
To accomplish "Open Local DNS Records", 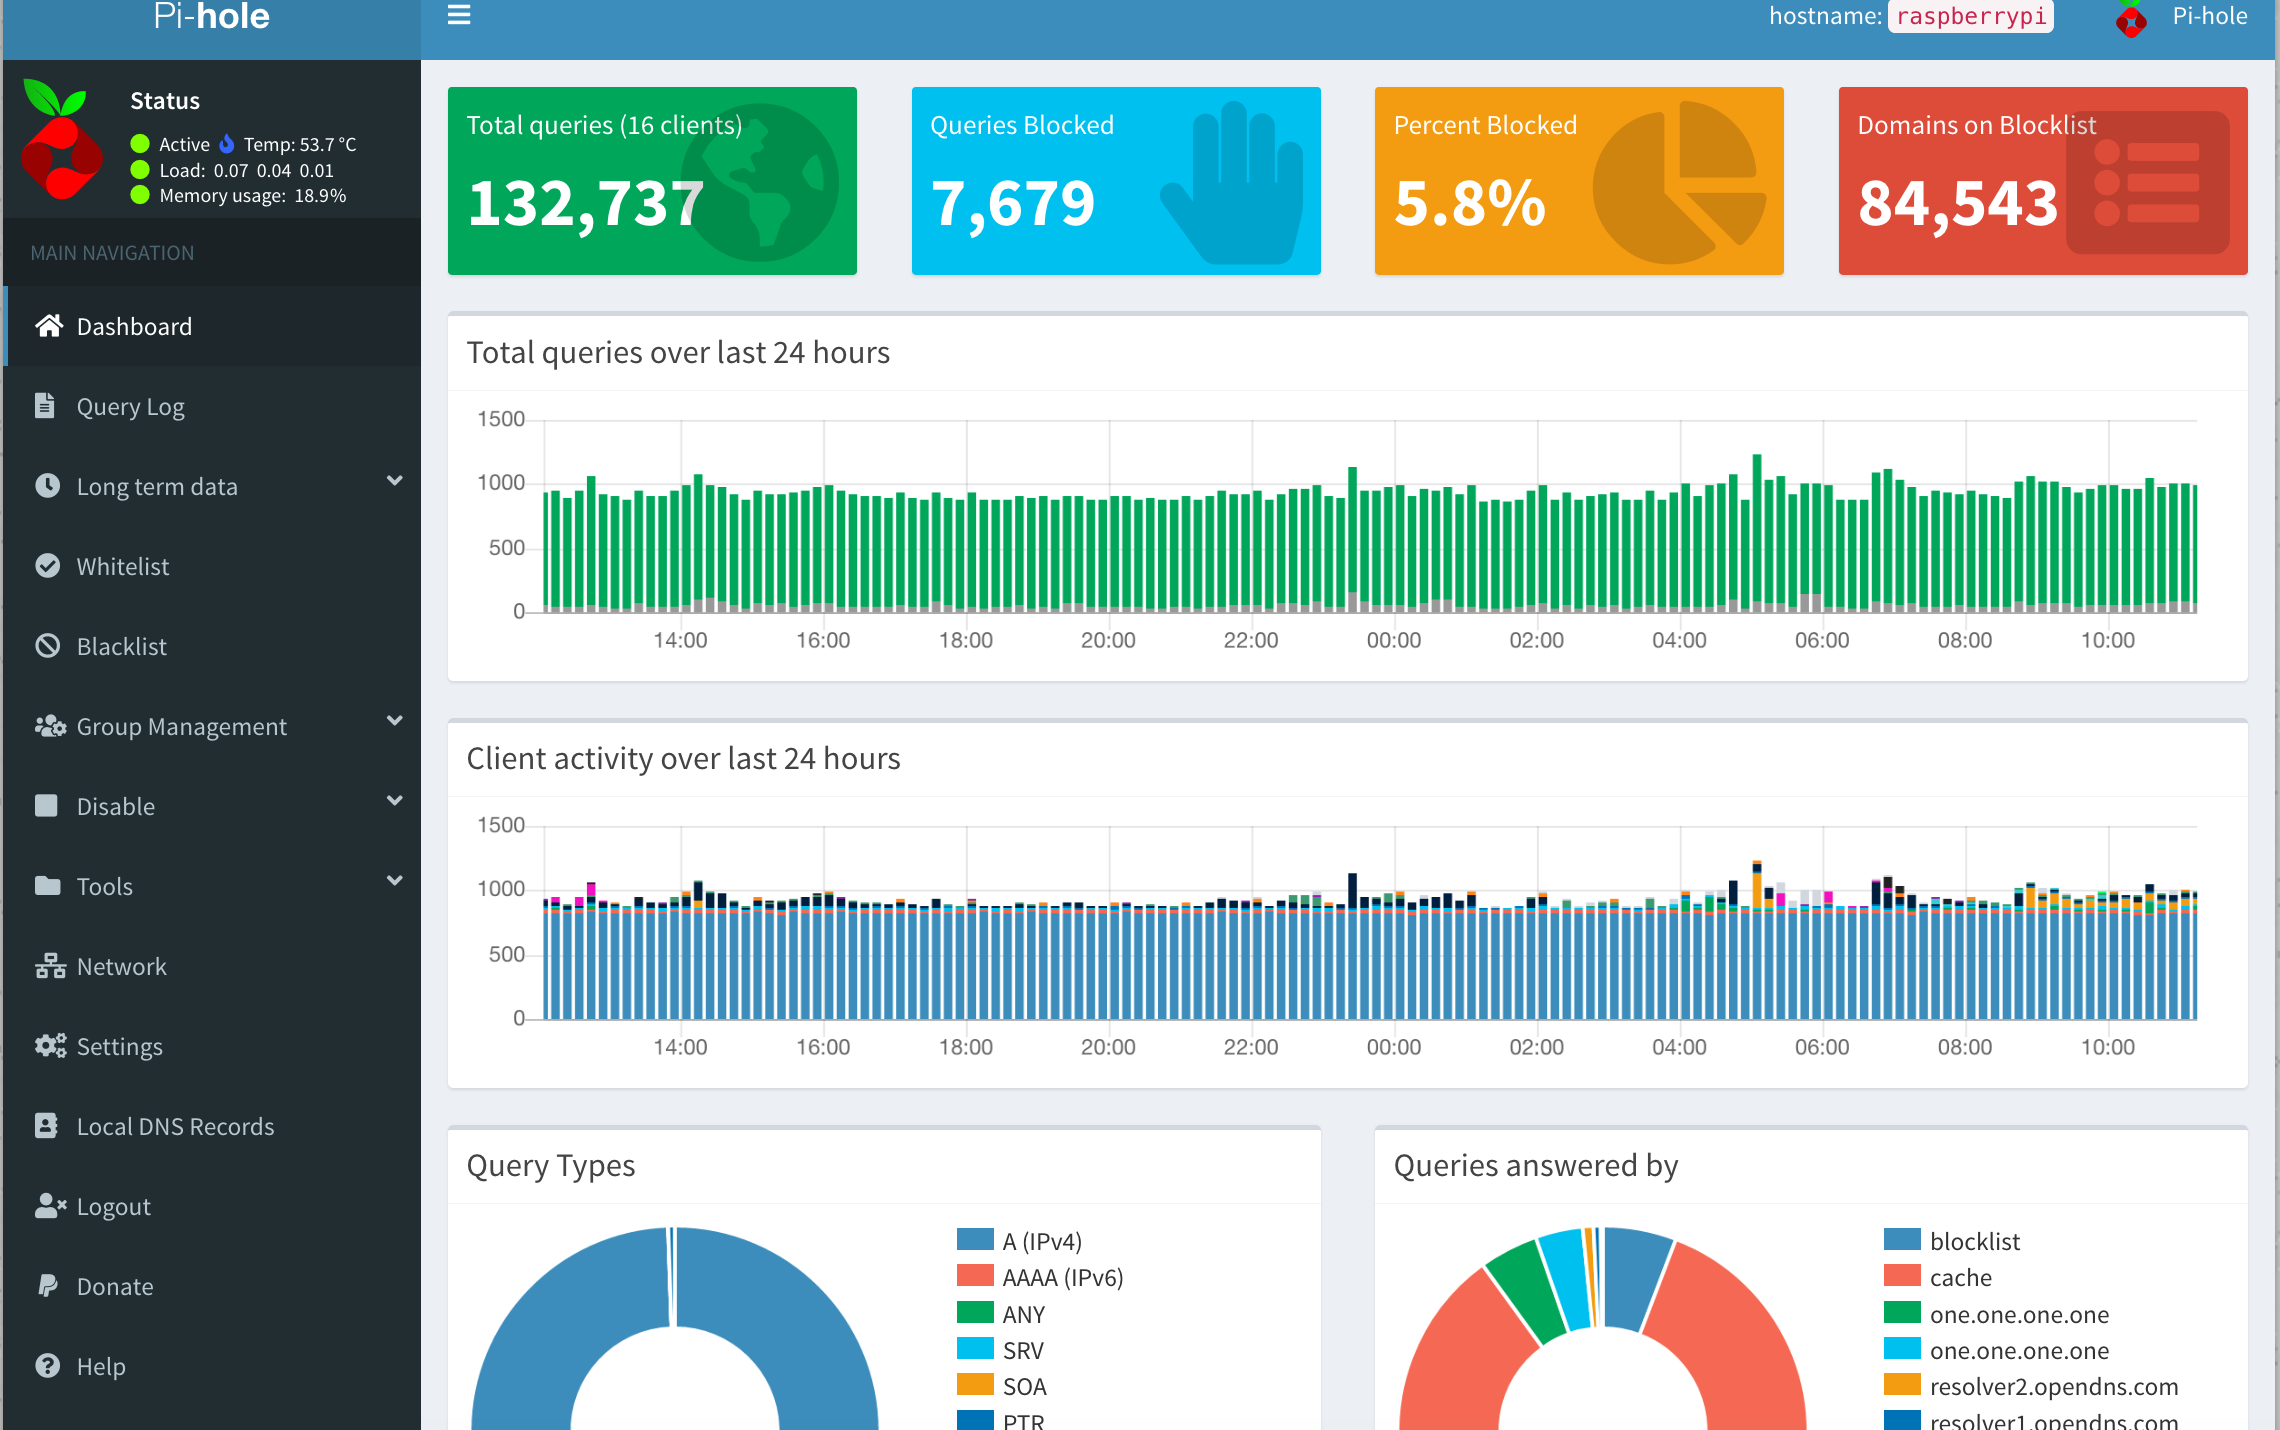I will 212,1126.
